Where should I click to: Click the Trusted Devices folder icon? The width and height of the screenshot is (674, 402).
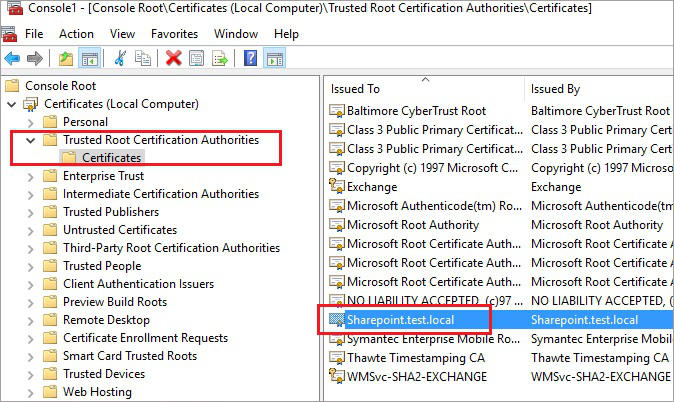[x=50, y=374]
